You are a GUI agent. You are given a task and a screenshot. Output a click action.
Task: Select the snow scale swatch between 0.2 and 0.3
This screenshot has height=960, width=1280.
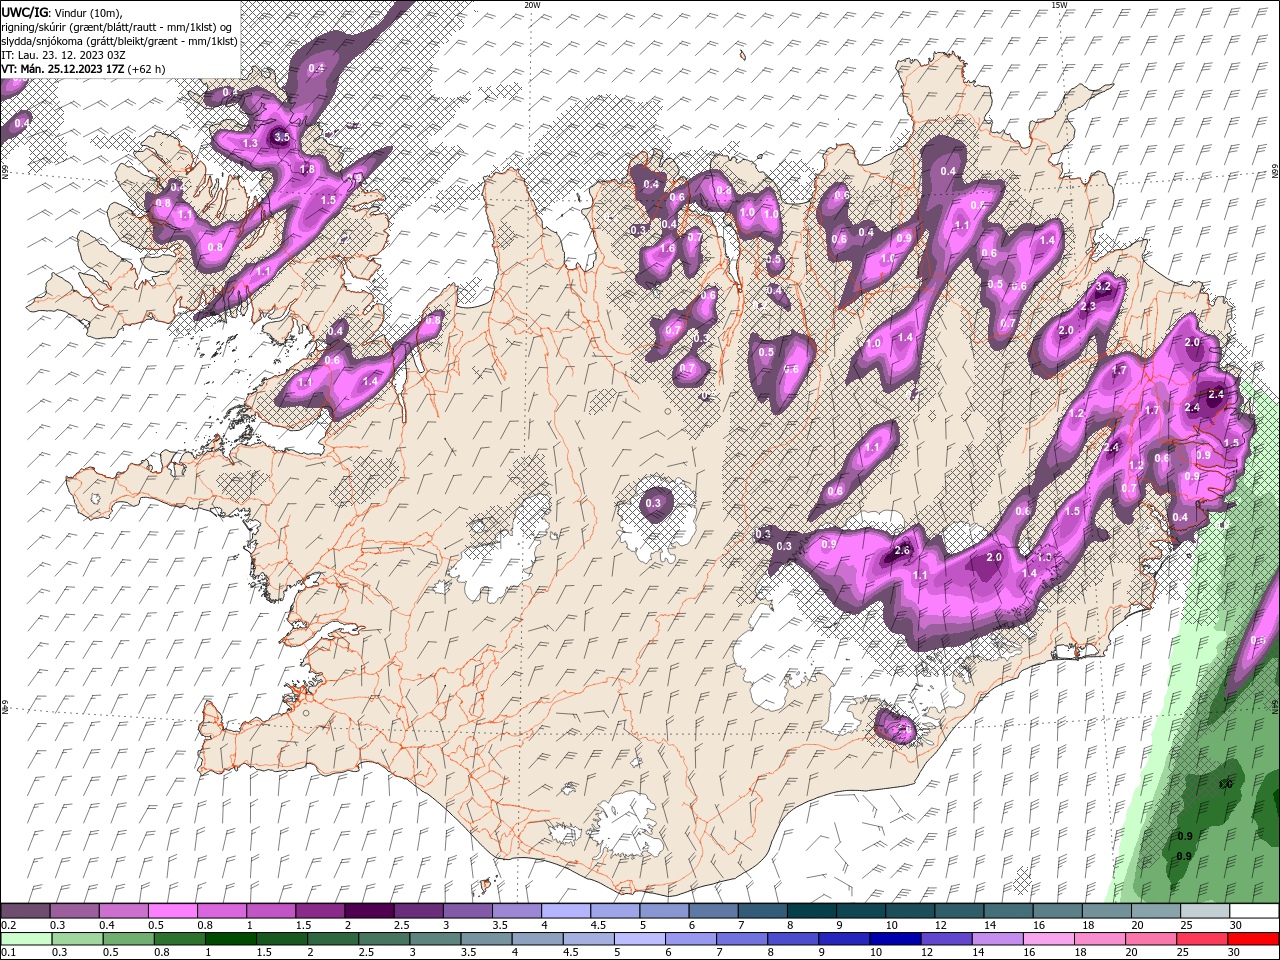tap(25, 911)
